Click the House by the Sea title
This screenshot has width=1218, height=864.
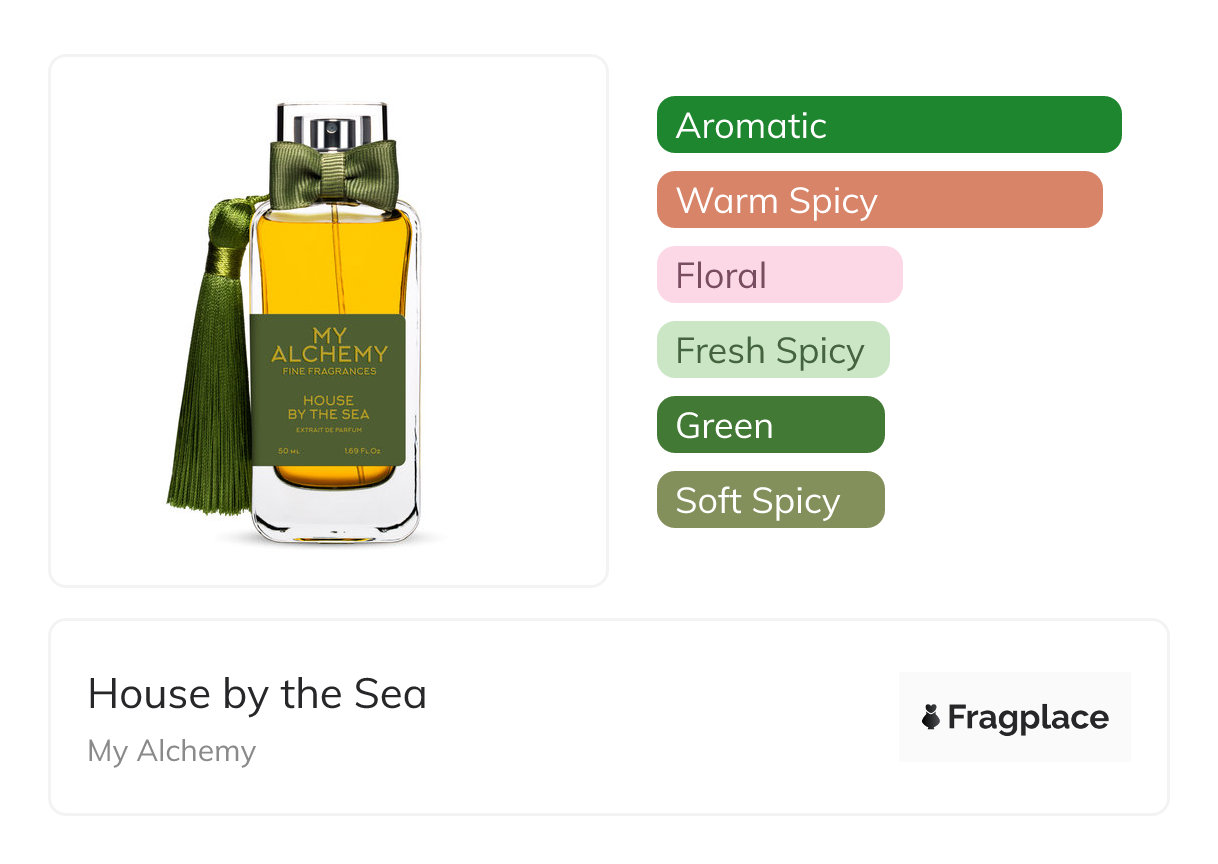257,694
